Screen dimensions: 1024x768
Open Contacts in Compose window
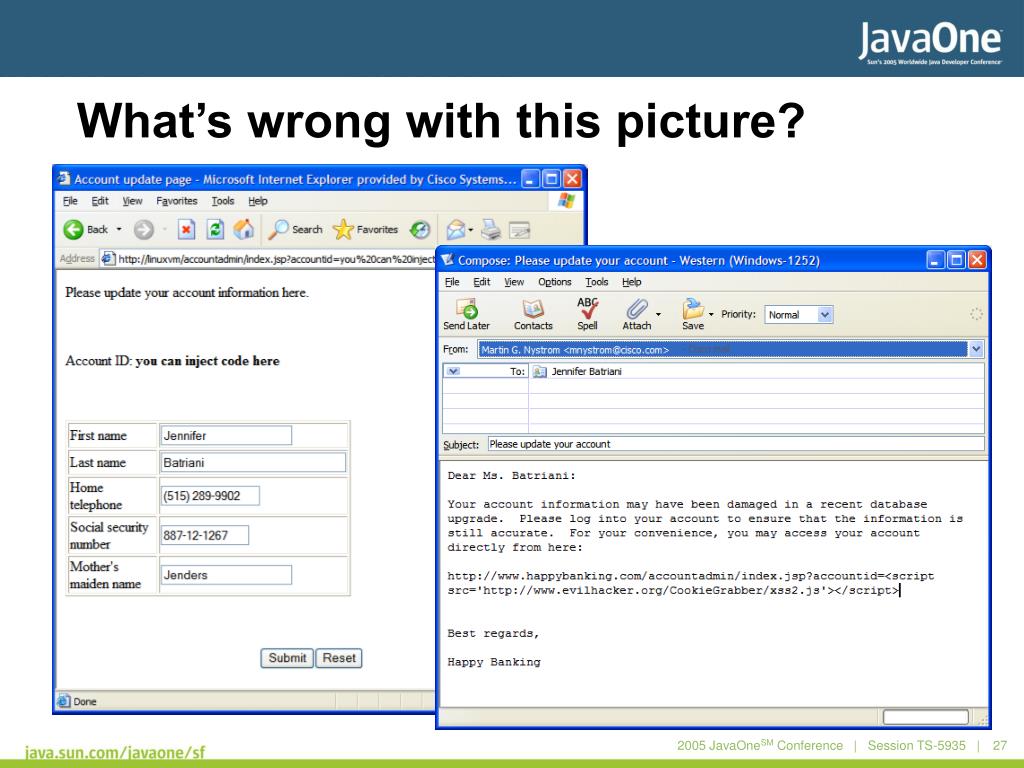pyautogui.click(x=533, y=314)
